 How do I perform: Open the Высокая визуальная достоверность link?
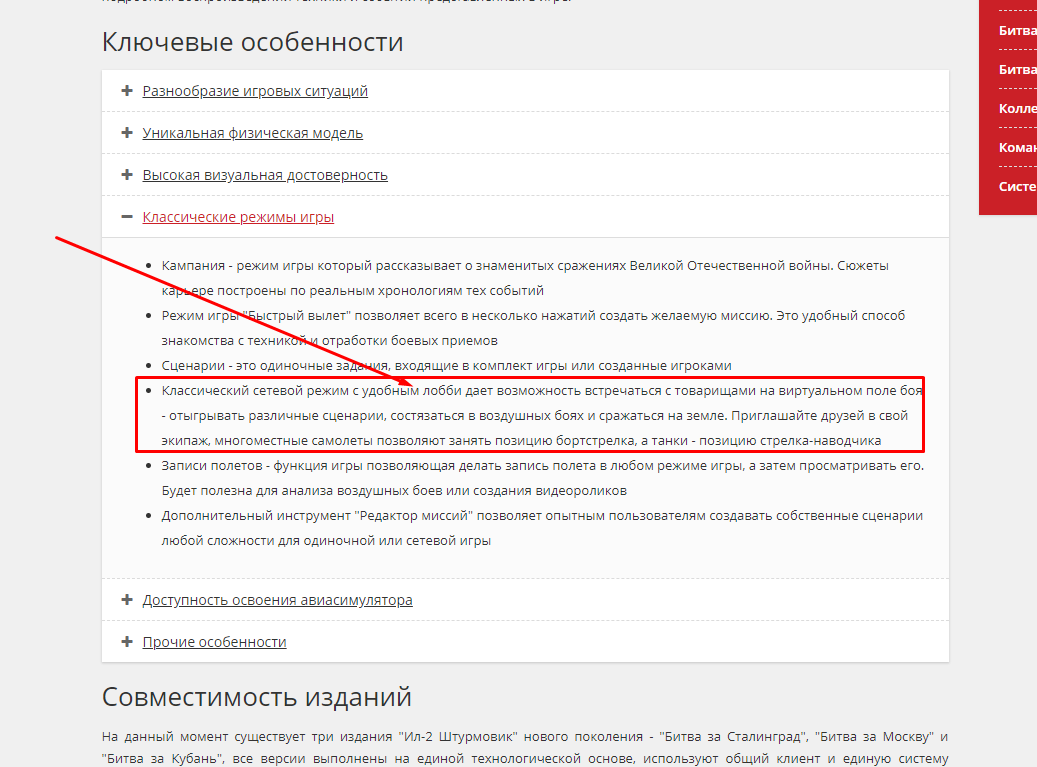(x=265, y=175)
